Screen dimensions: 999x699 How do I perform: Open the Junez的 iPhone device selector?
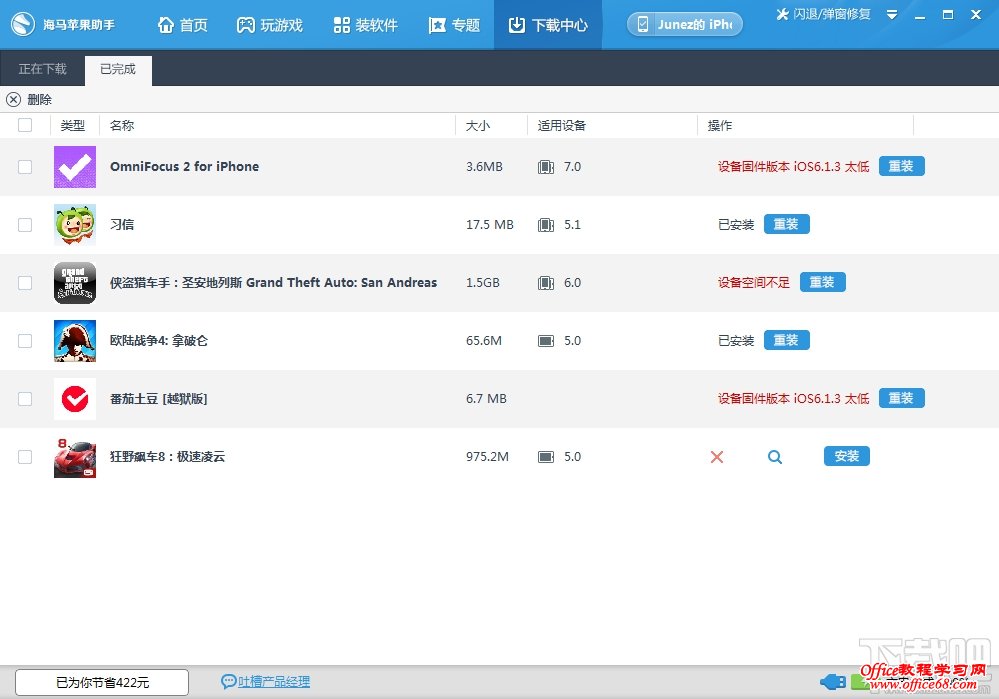point(685,24)
